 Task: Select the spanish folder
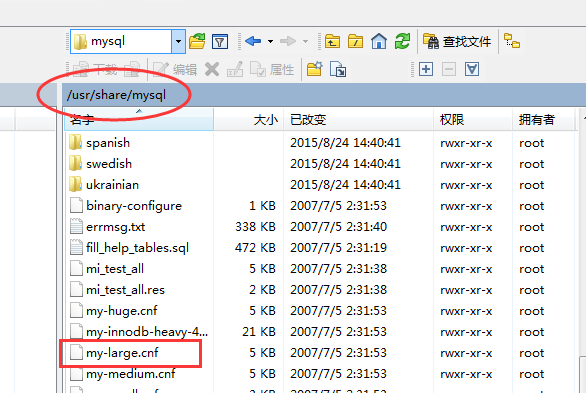pos(108,143)
